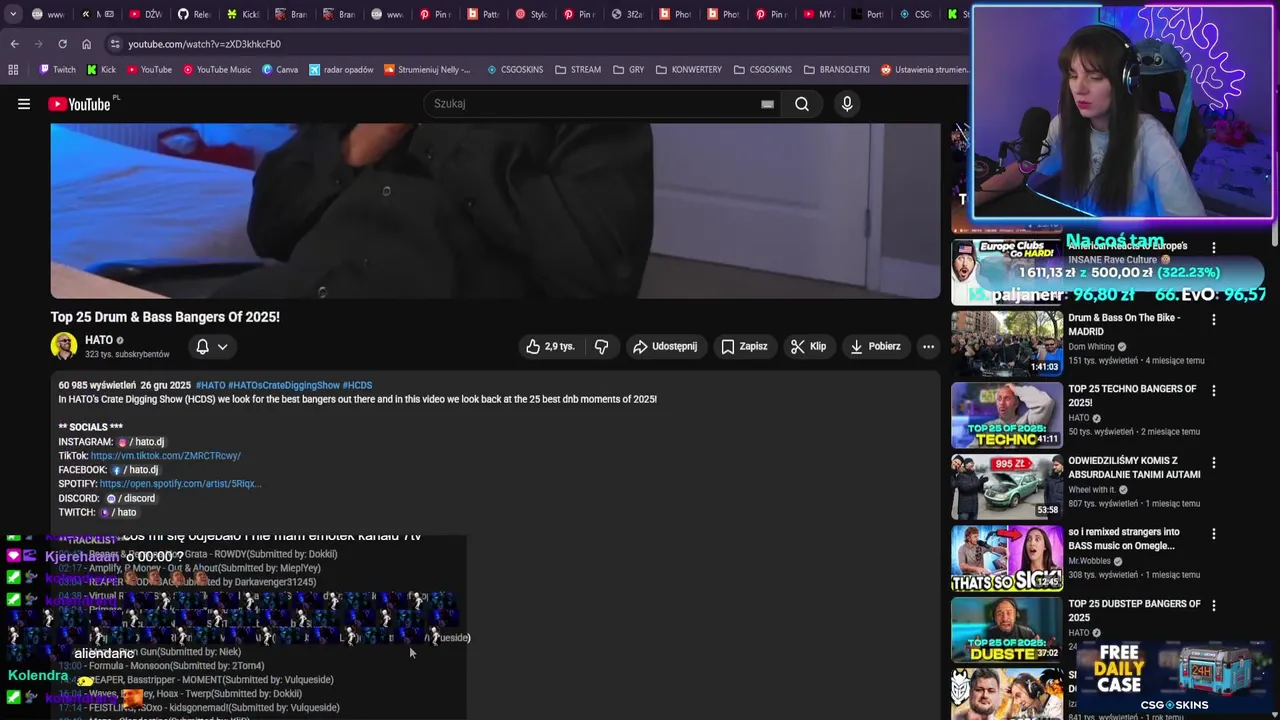1280x720 pixels.
Task: Open HATO channel avatar
Action: coord(64,346)
